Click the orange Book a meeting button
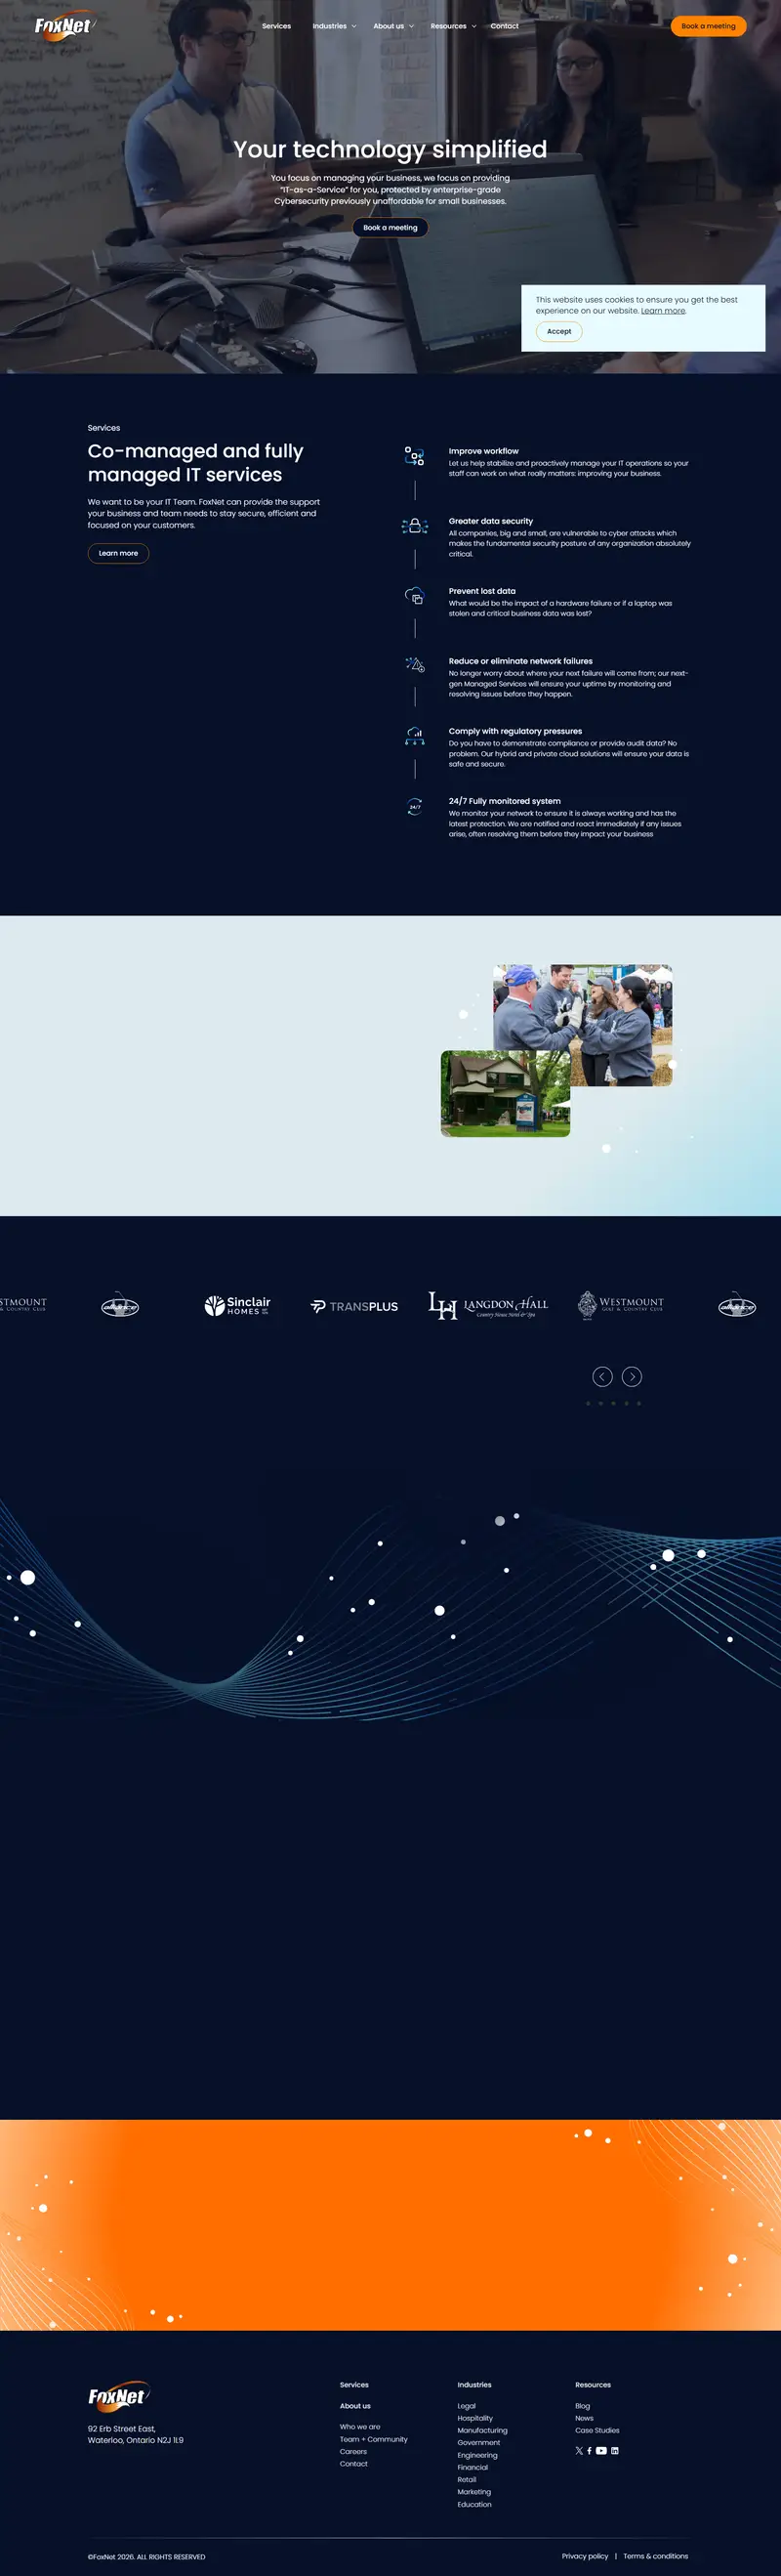The height and width of the screenshot is (2576, 781). coord(708,26)
